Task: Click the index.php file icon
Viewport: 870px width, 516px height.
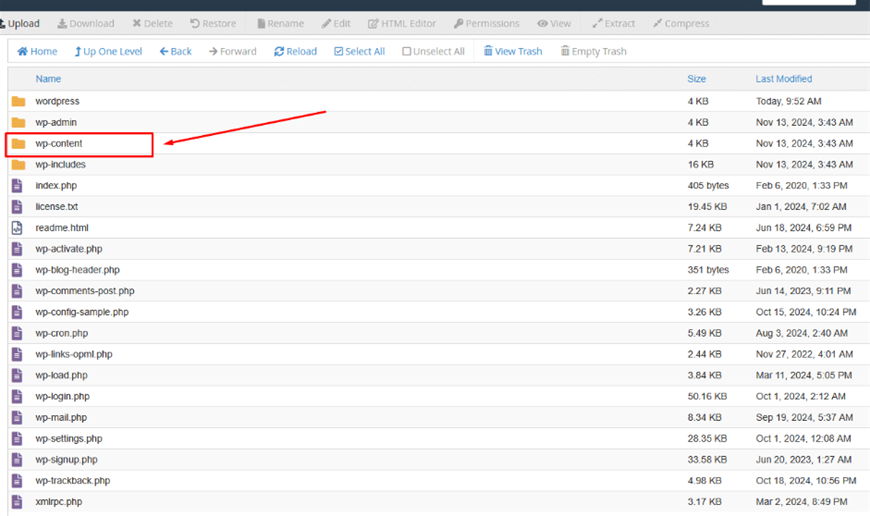Action: (x=17, y=185)
